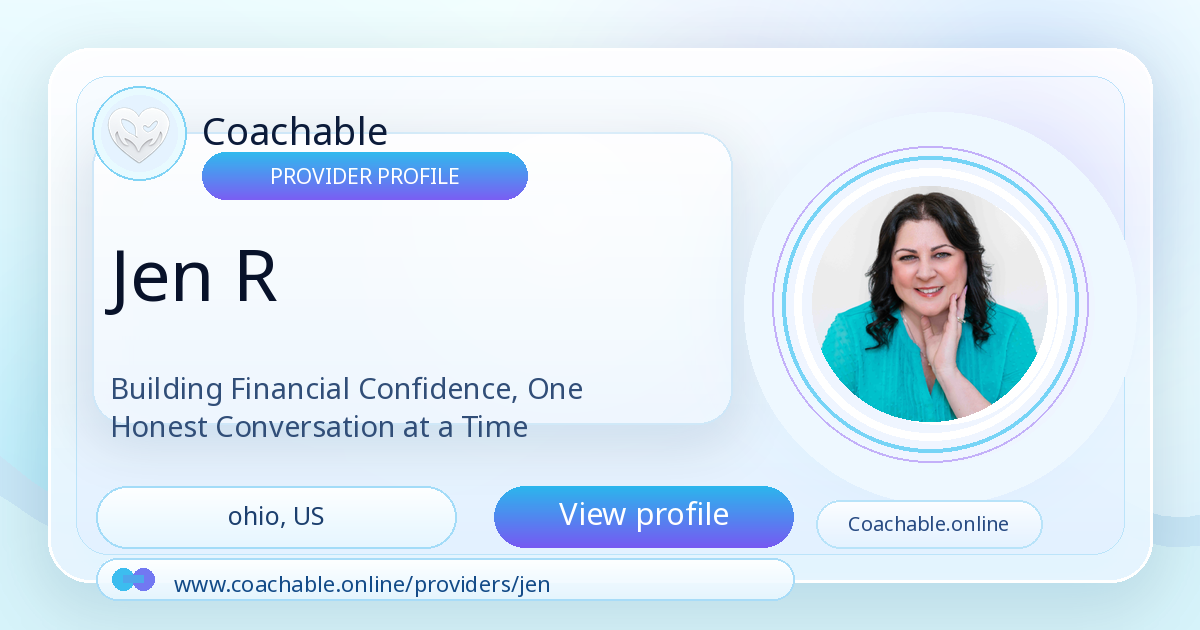Follow the www.coachable.online/providers/jen URL
Viewport: 1200px width, 630px height.
point(362,584)
